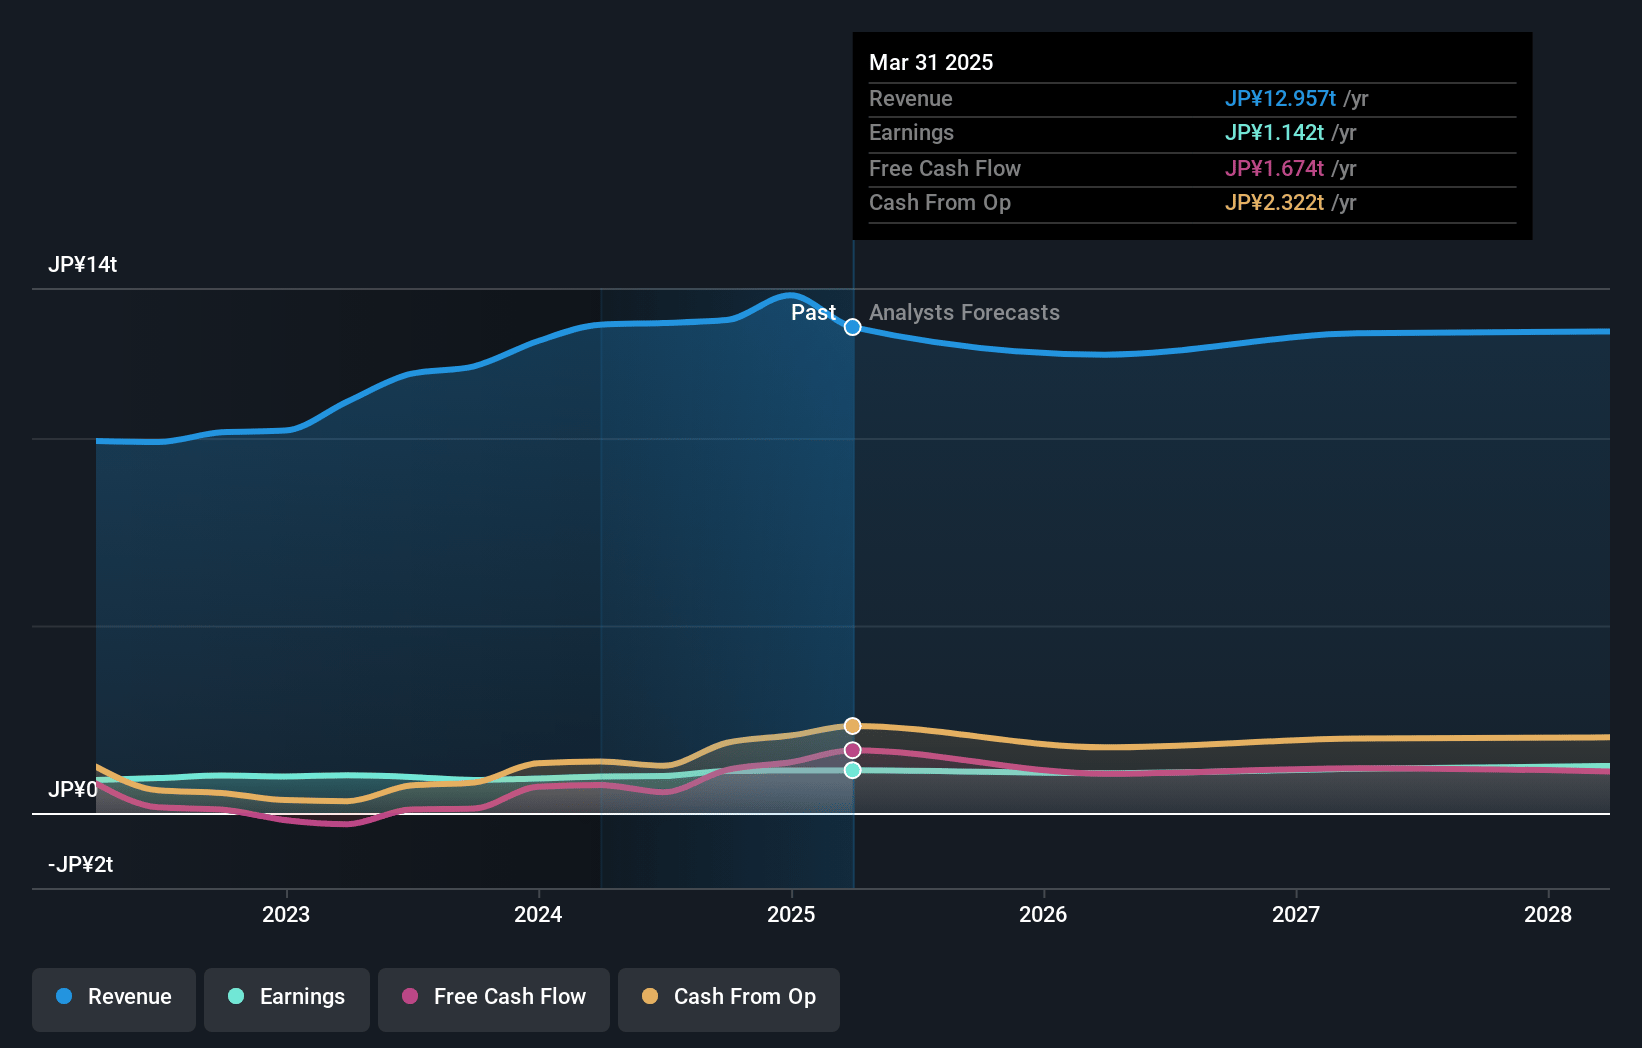Screen dimensions: 1642x1048
Task: Click the JP¥0 y-axis label
Action: click(x=73, y=789)
